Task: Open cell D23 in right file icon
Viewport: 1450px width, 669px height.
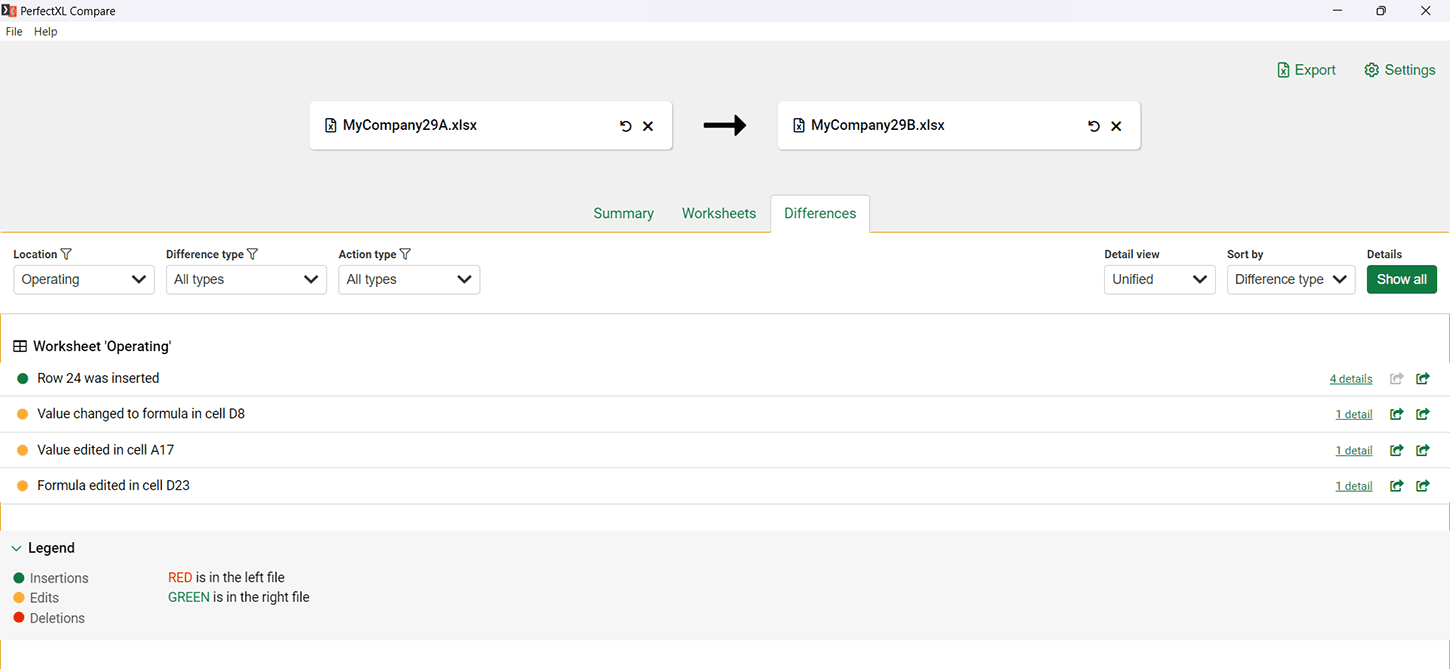Action: coord(1423,486)
